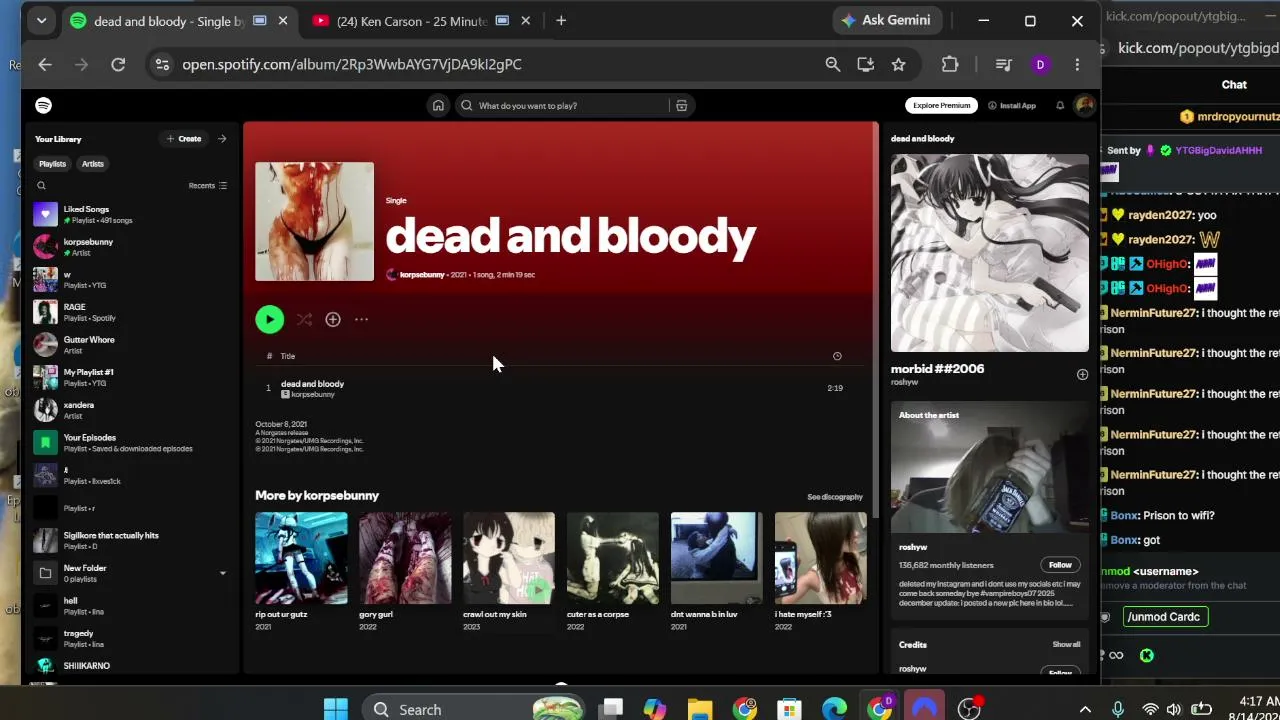Filter library by Playlists
The width and height of the screenshot is (1280, 720).
coord(52,163)
